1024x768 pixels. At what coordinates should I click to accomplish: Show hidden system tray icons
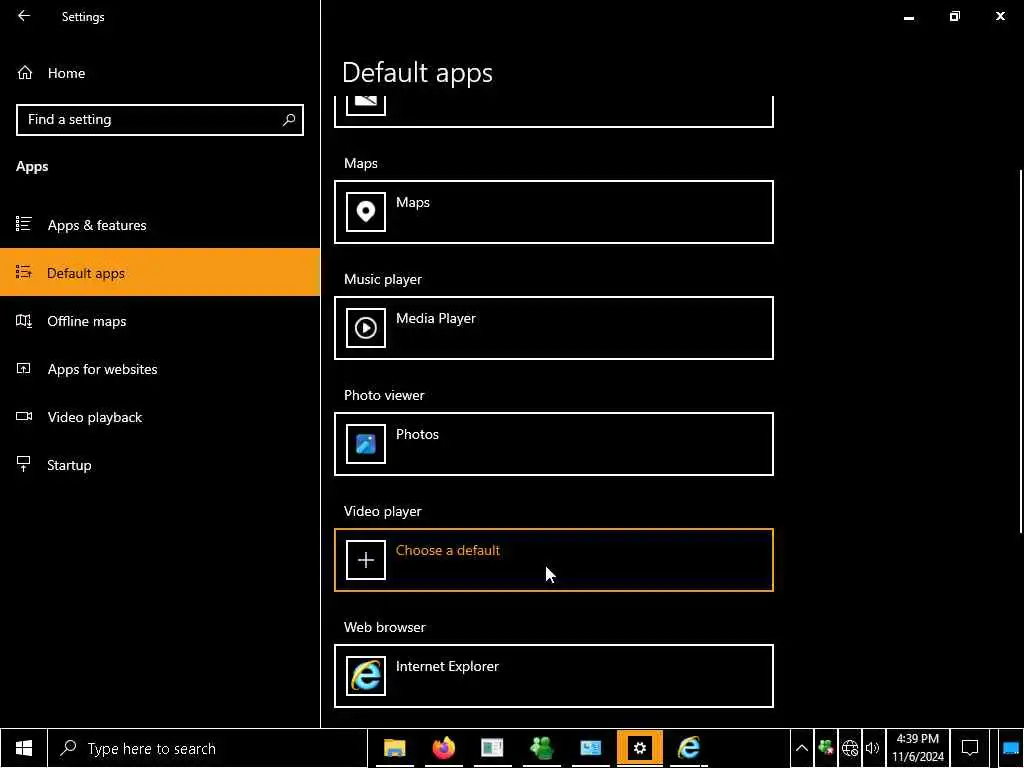[x=801, y=748]
